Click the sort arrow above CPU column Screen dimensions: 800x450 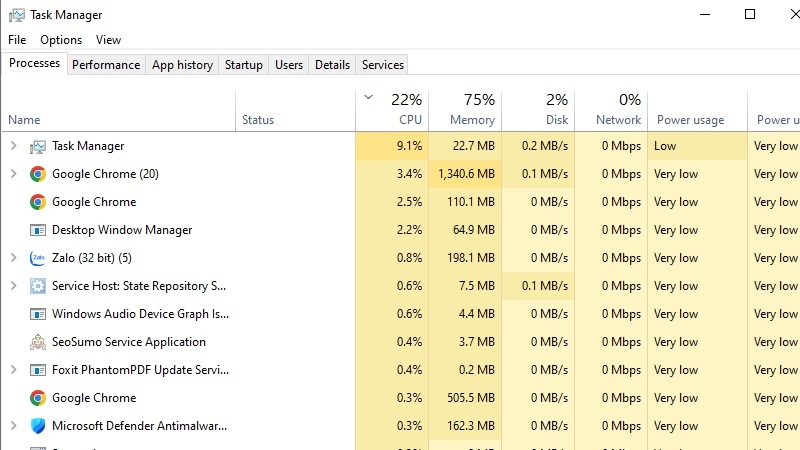pyautogui.click(x=368, y=97)
